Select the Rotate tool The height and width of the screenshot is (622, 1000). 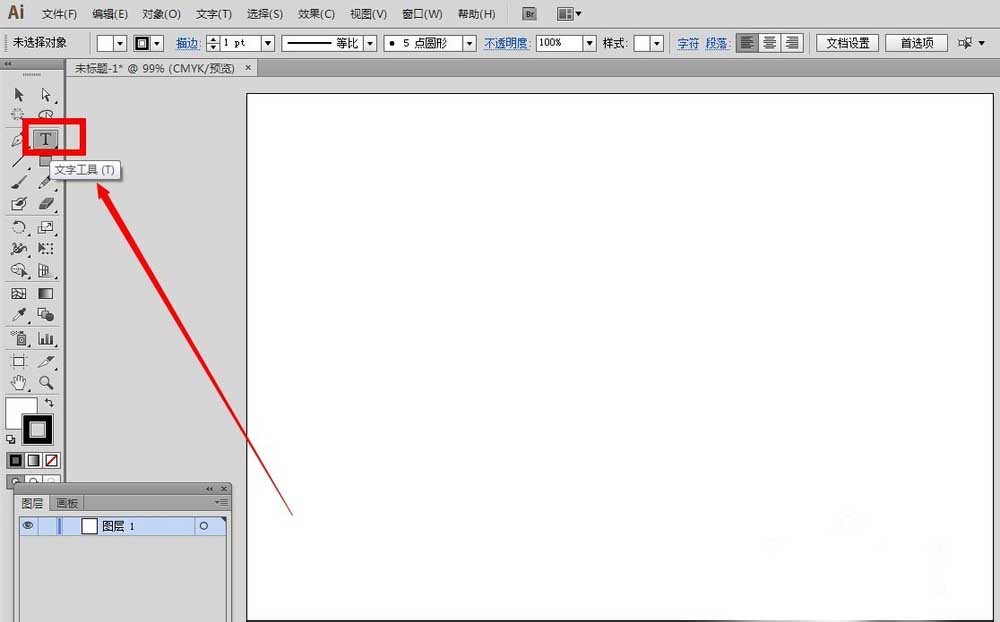point(18,227)
